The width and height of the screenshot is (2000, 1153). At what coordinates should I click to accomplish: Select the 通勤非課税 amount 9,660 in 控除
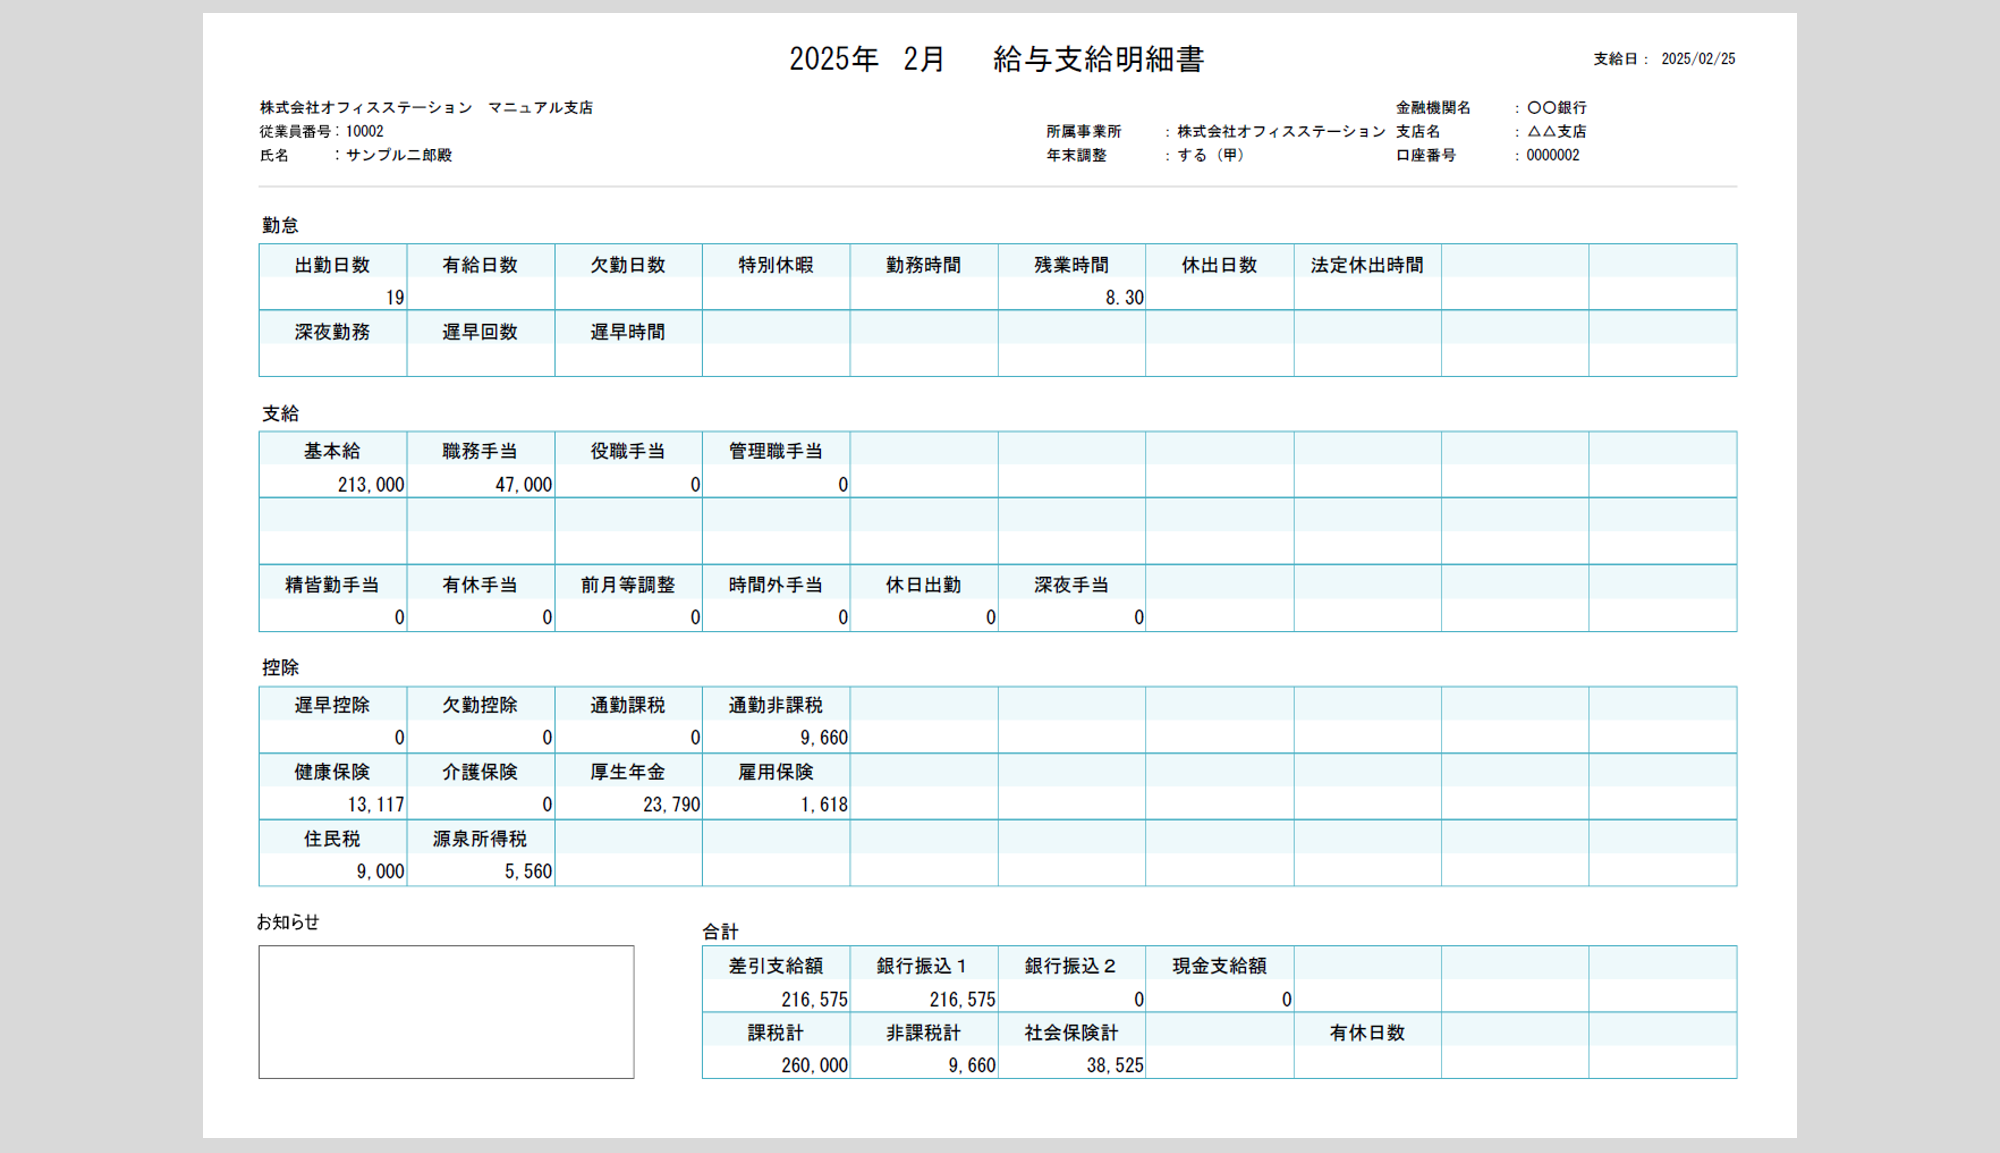(x=823, y=738)
